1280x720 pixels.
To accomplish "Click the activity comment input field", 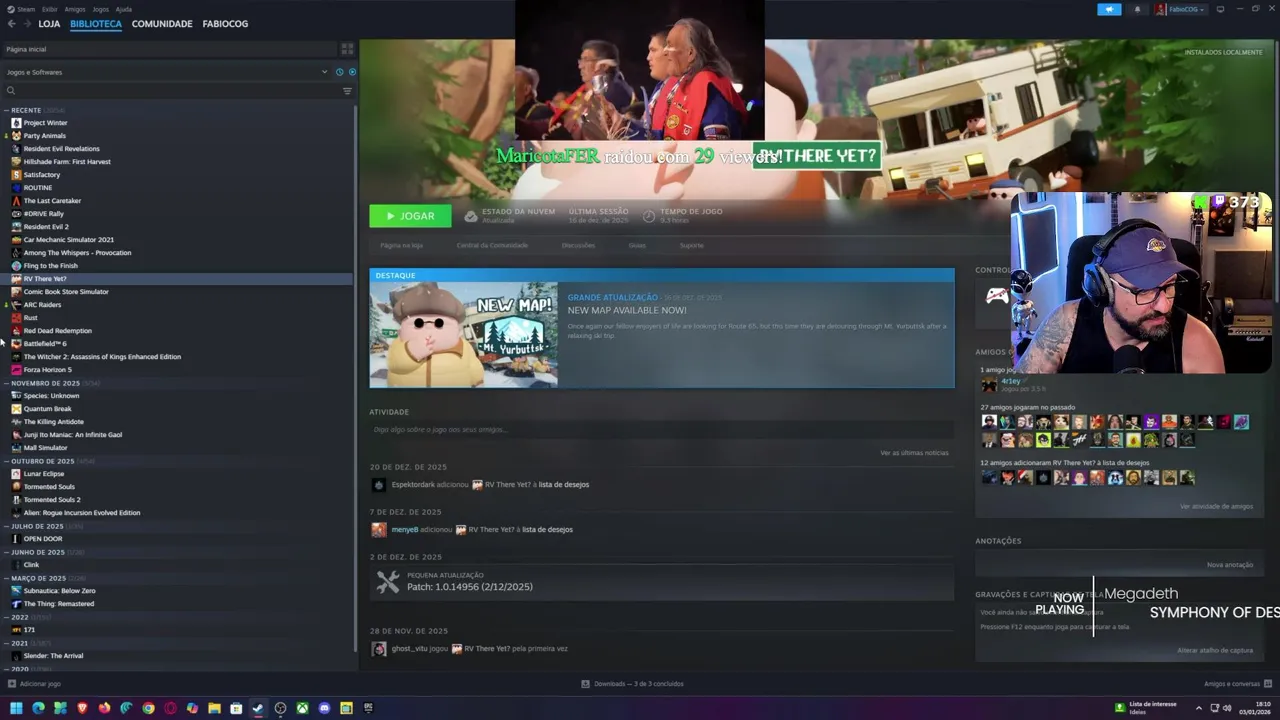I will tap(660, 430).
